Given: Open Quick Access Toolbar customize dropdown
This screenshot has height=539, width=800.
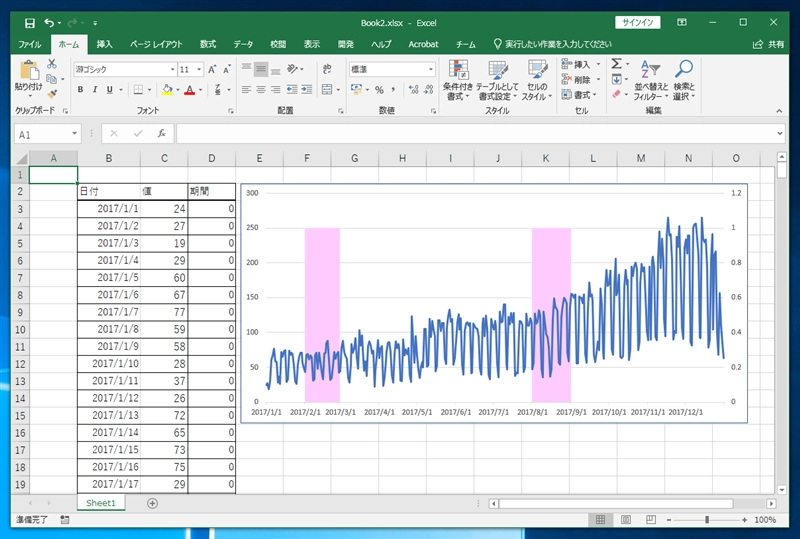Looking at the screenshot, I should coord(95,23).
